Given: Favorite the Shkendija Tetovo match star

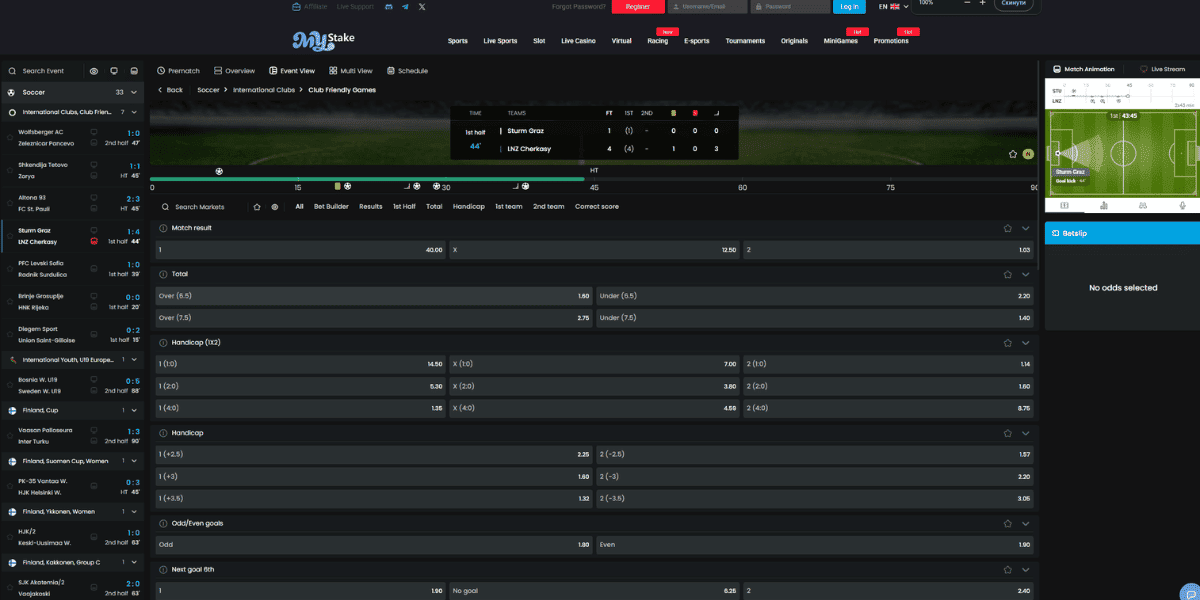Looking at the screenshot, I should (x=11, y=171).
